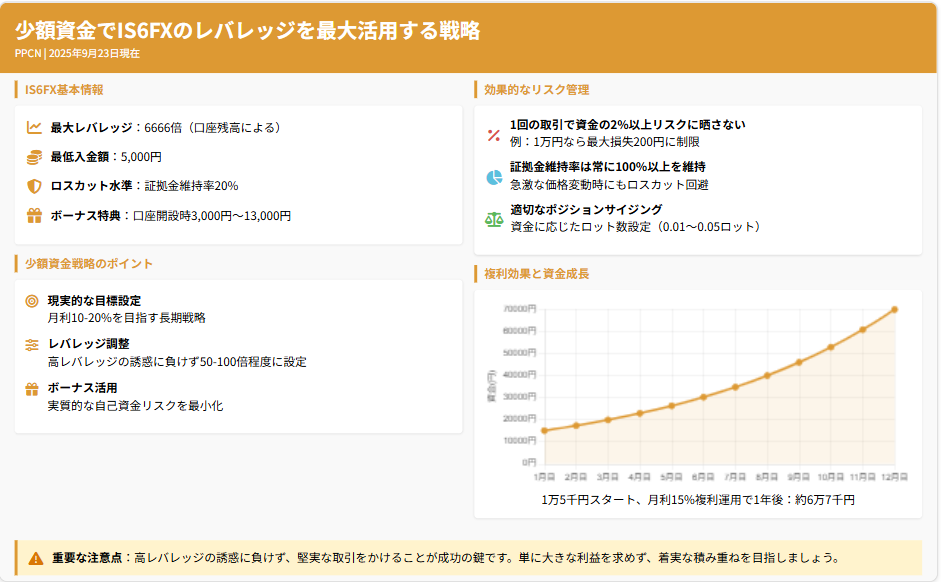
Task: Select the sliders icon next to レバレッジ調整
Action: (x=32, y=344)
